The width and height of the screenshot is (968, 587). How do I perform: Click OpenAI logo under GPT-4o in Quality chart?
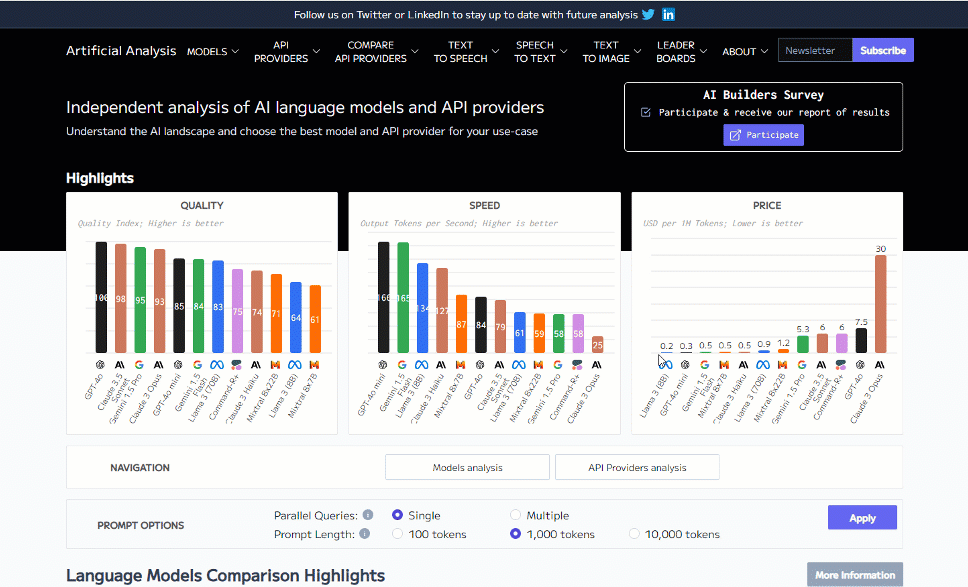click(x=101, y=365)
